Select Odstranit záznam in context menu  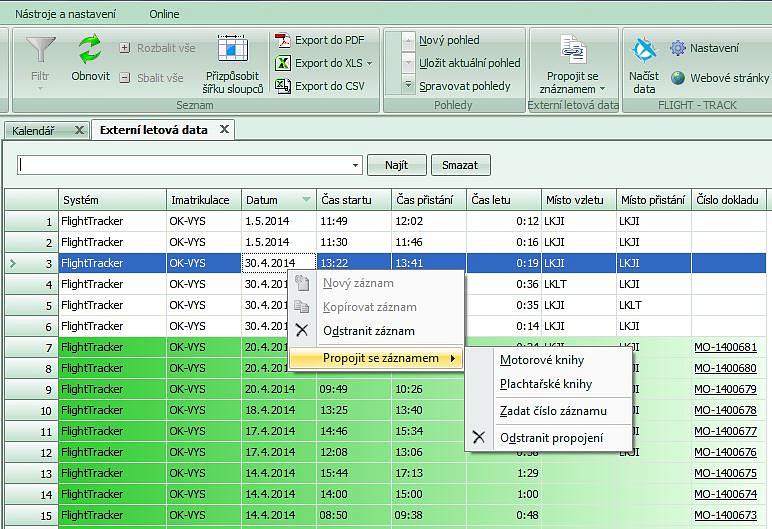(x=368, y=331)
